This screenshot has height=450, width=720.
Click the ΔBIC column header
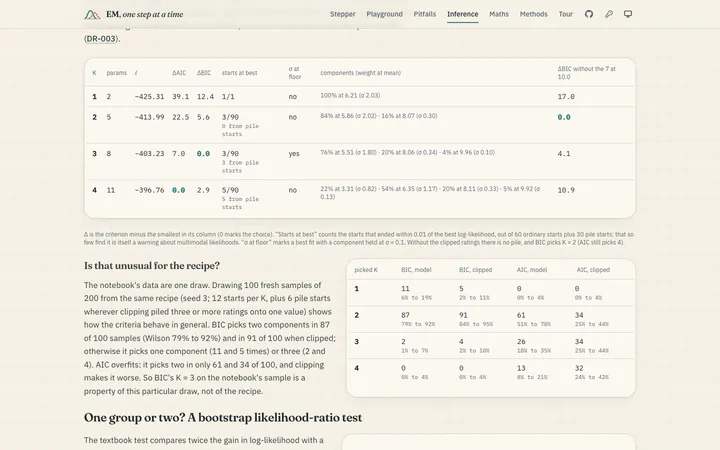[x=204, y=73]
